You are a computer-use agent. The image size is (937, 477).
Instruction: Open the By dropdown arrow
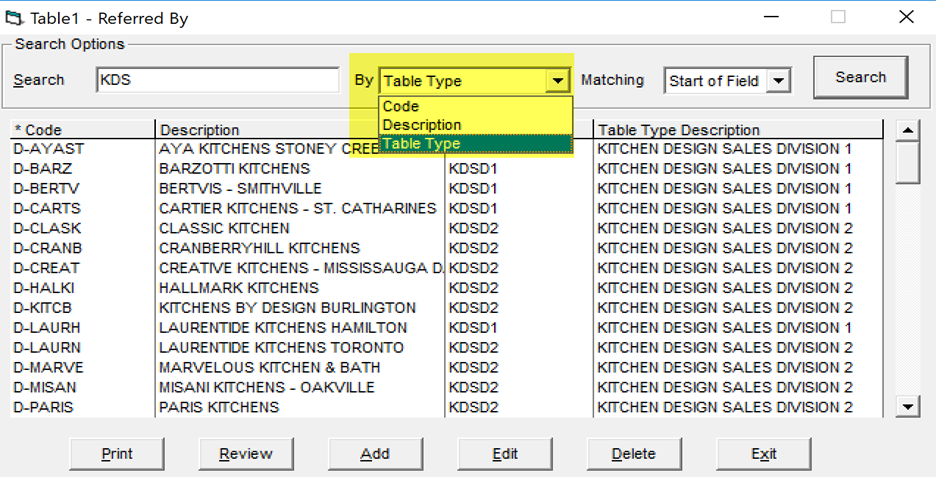[558, 81]
